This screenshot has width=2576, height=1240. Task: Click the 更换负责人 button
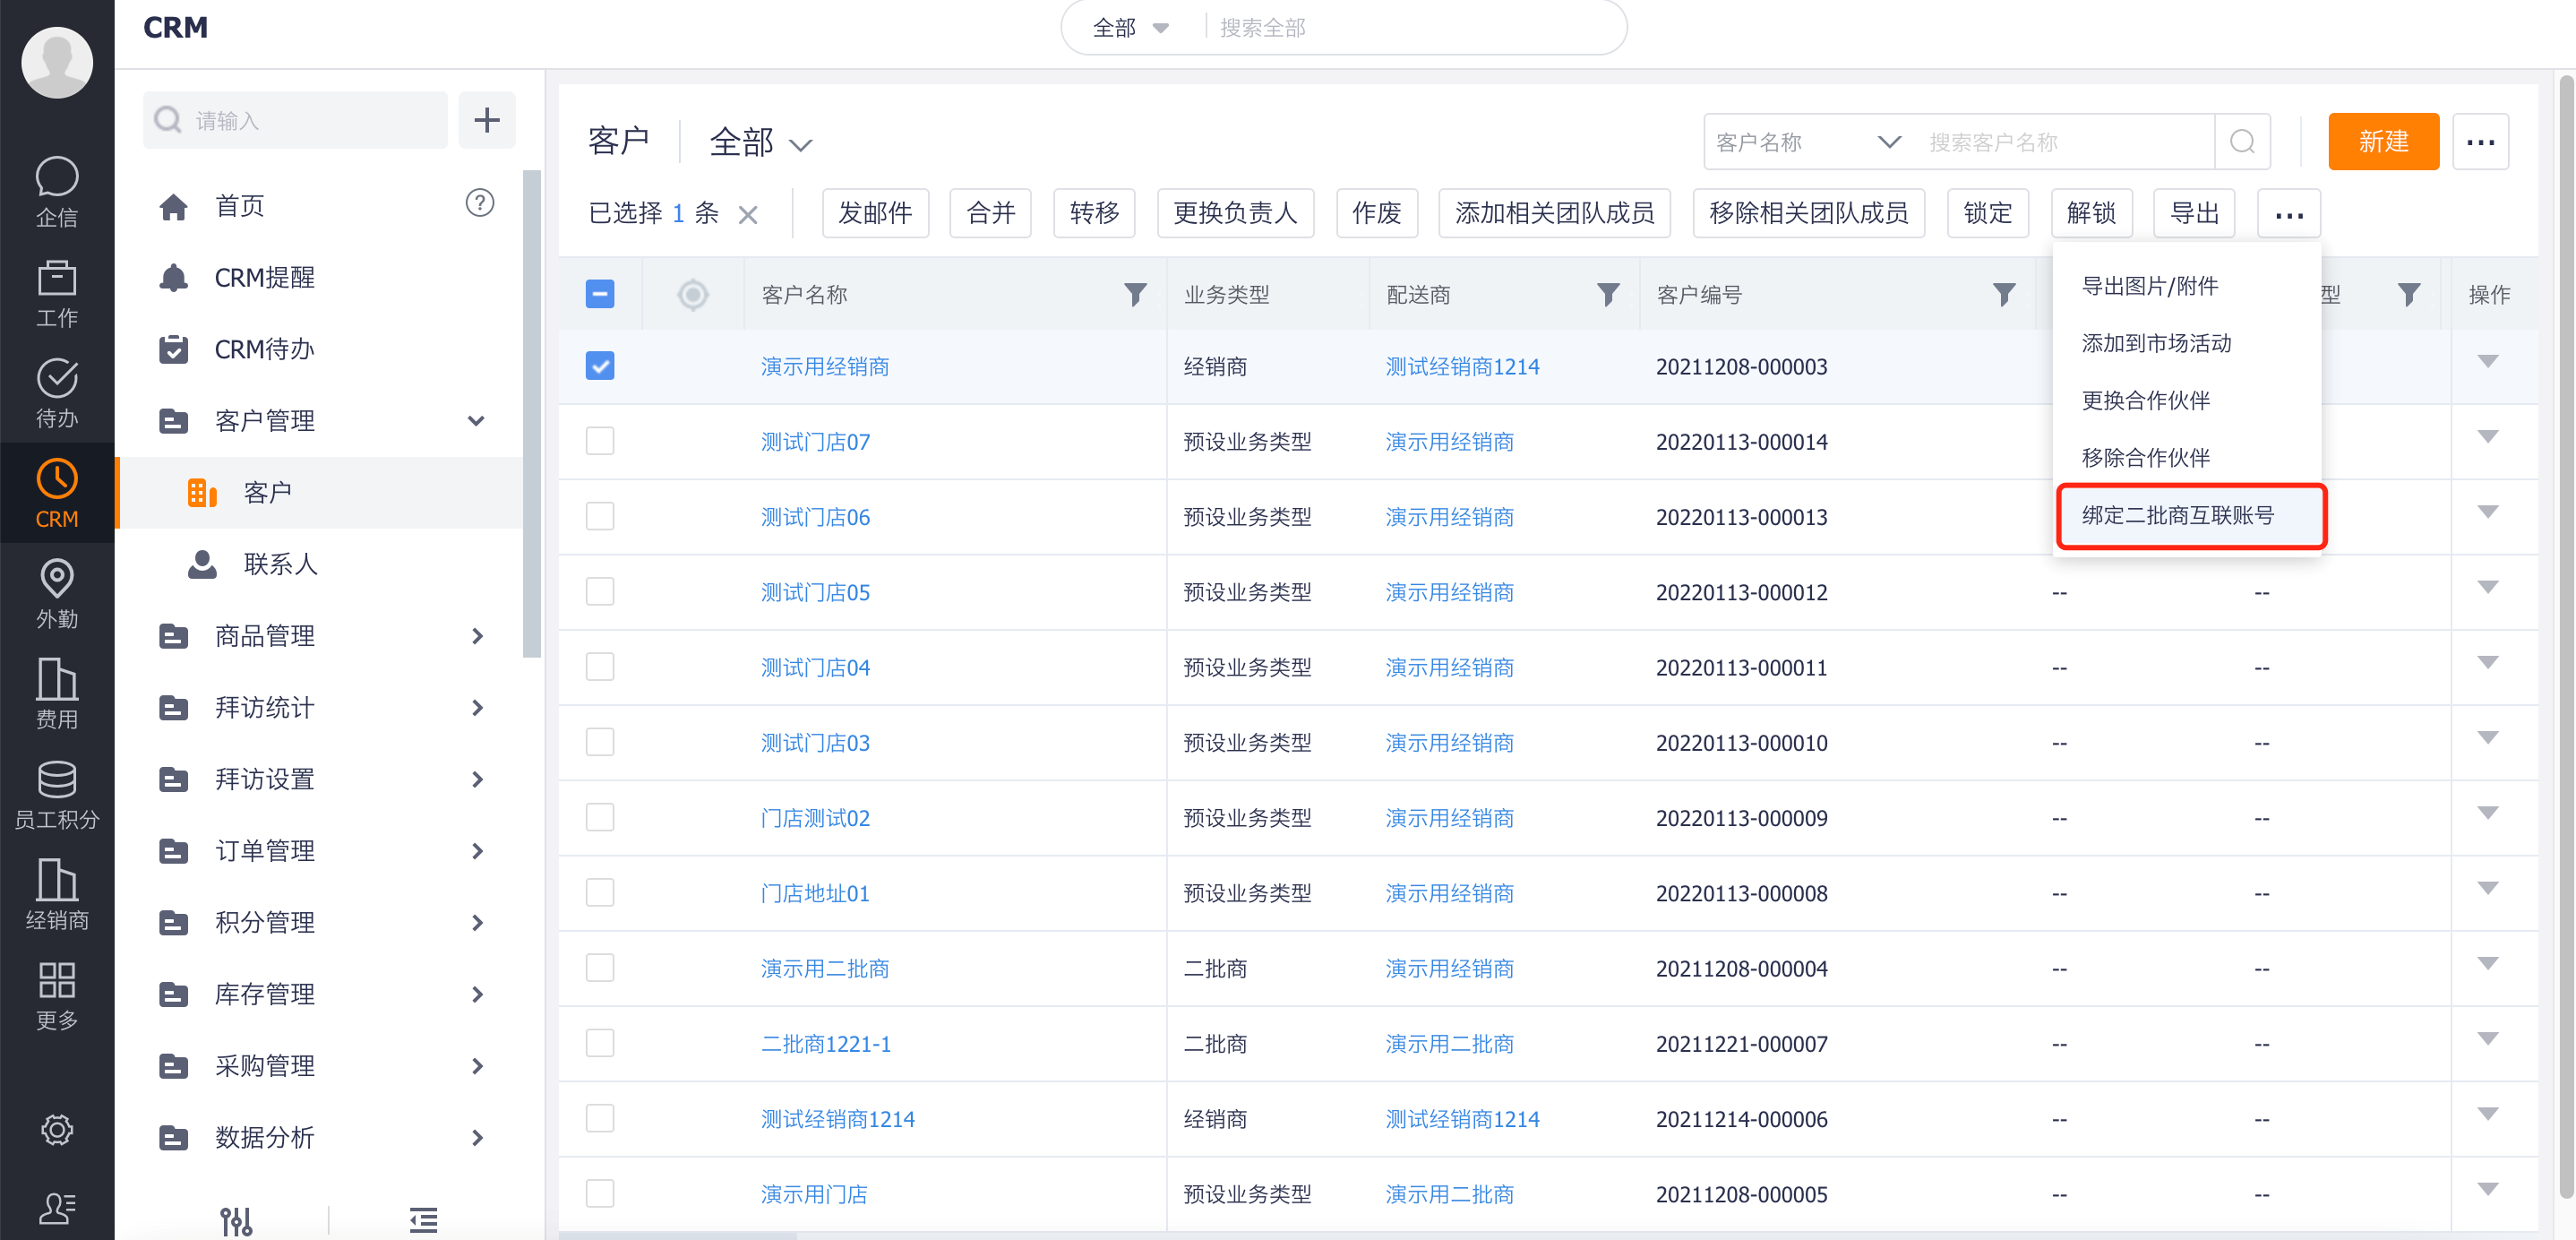(x=1235, y=214)
